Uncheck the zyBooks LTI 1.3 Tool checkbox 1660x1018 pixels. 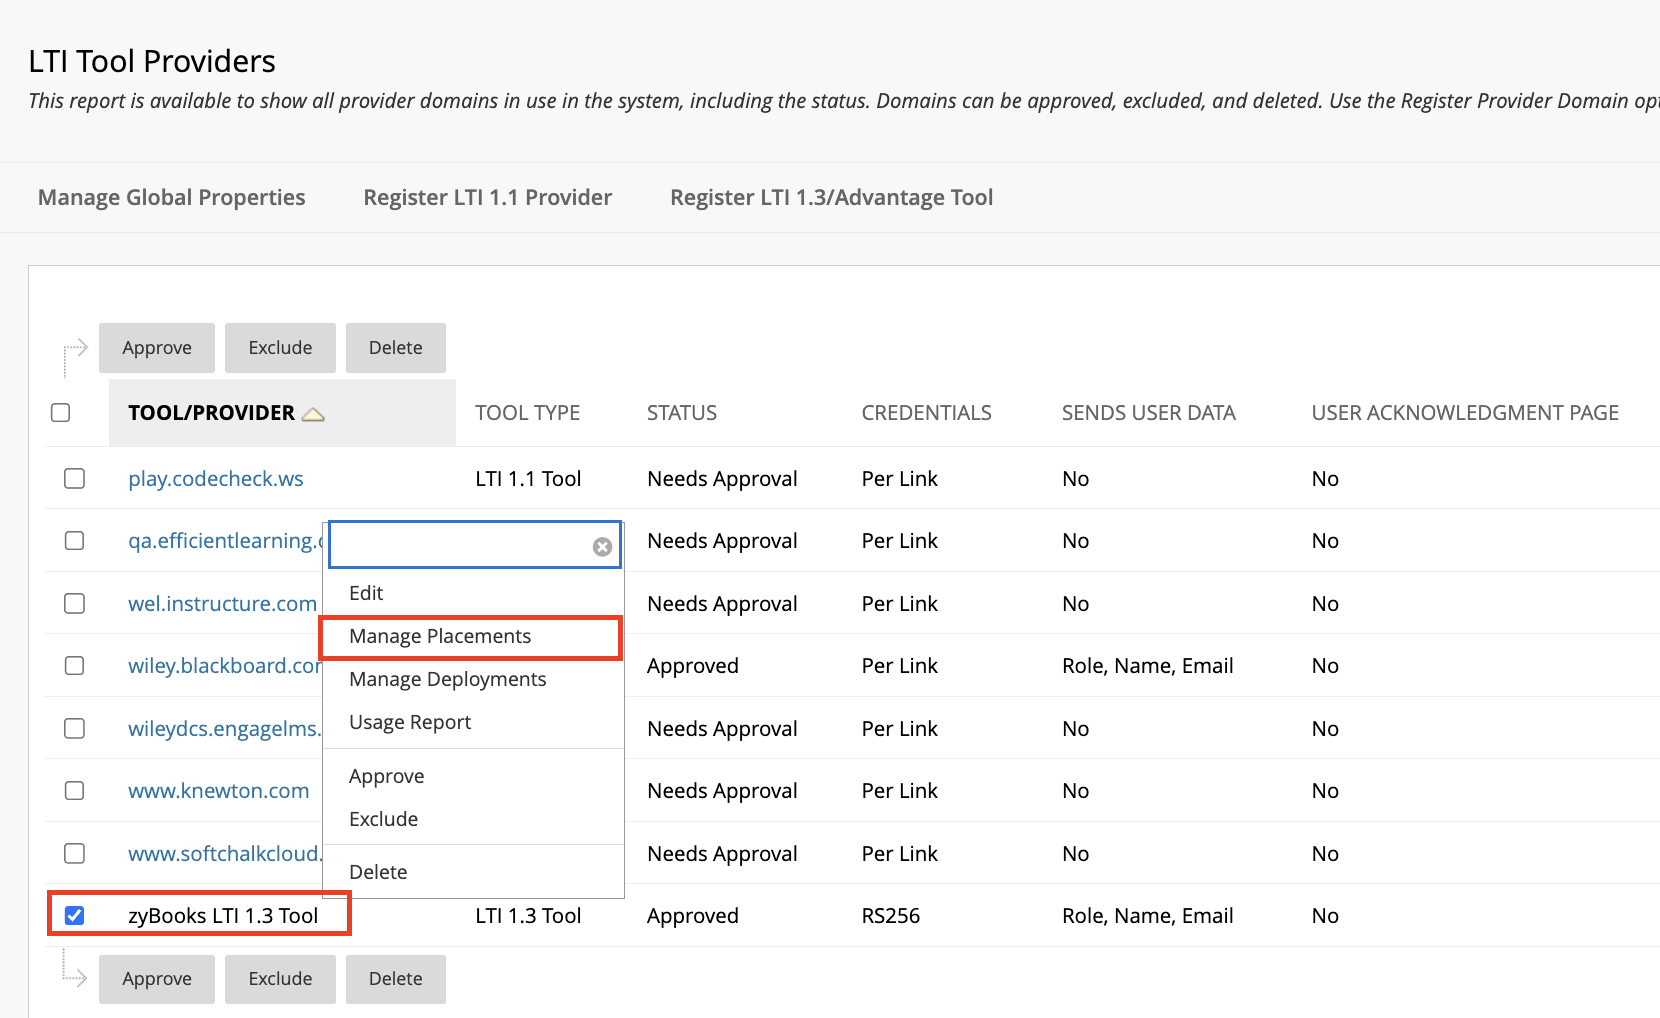[x=74, y=913]
